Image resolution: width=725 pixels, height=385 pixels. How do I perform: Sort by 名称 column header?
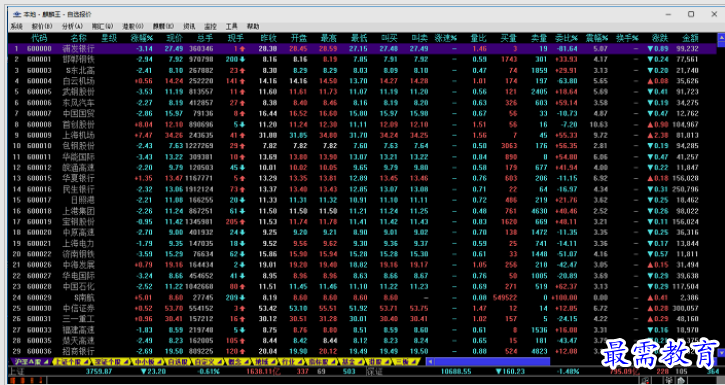click(x=78, y=38)
